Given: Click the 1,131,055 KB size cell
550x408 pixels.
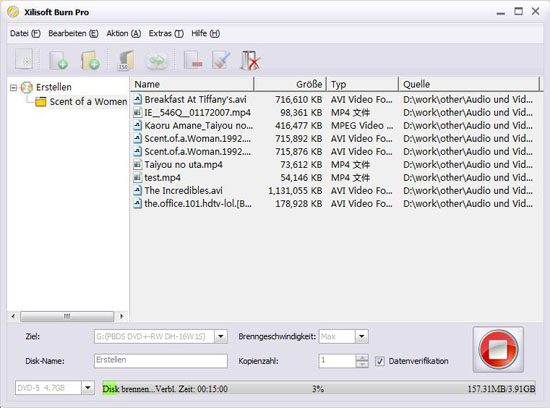Looking at the screenshot, I should point(295,190).
